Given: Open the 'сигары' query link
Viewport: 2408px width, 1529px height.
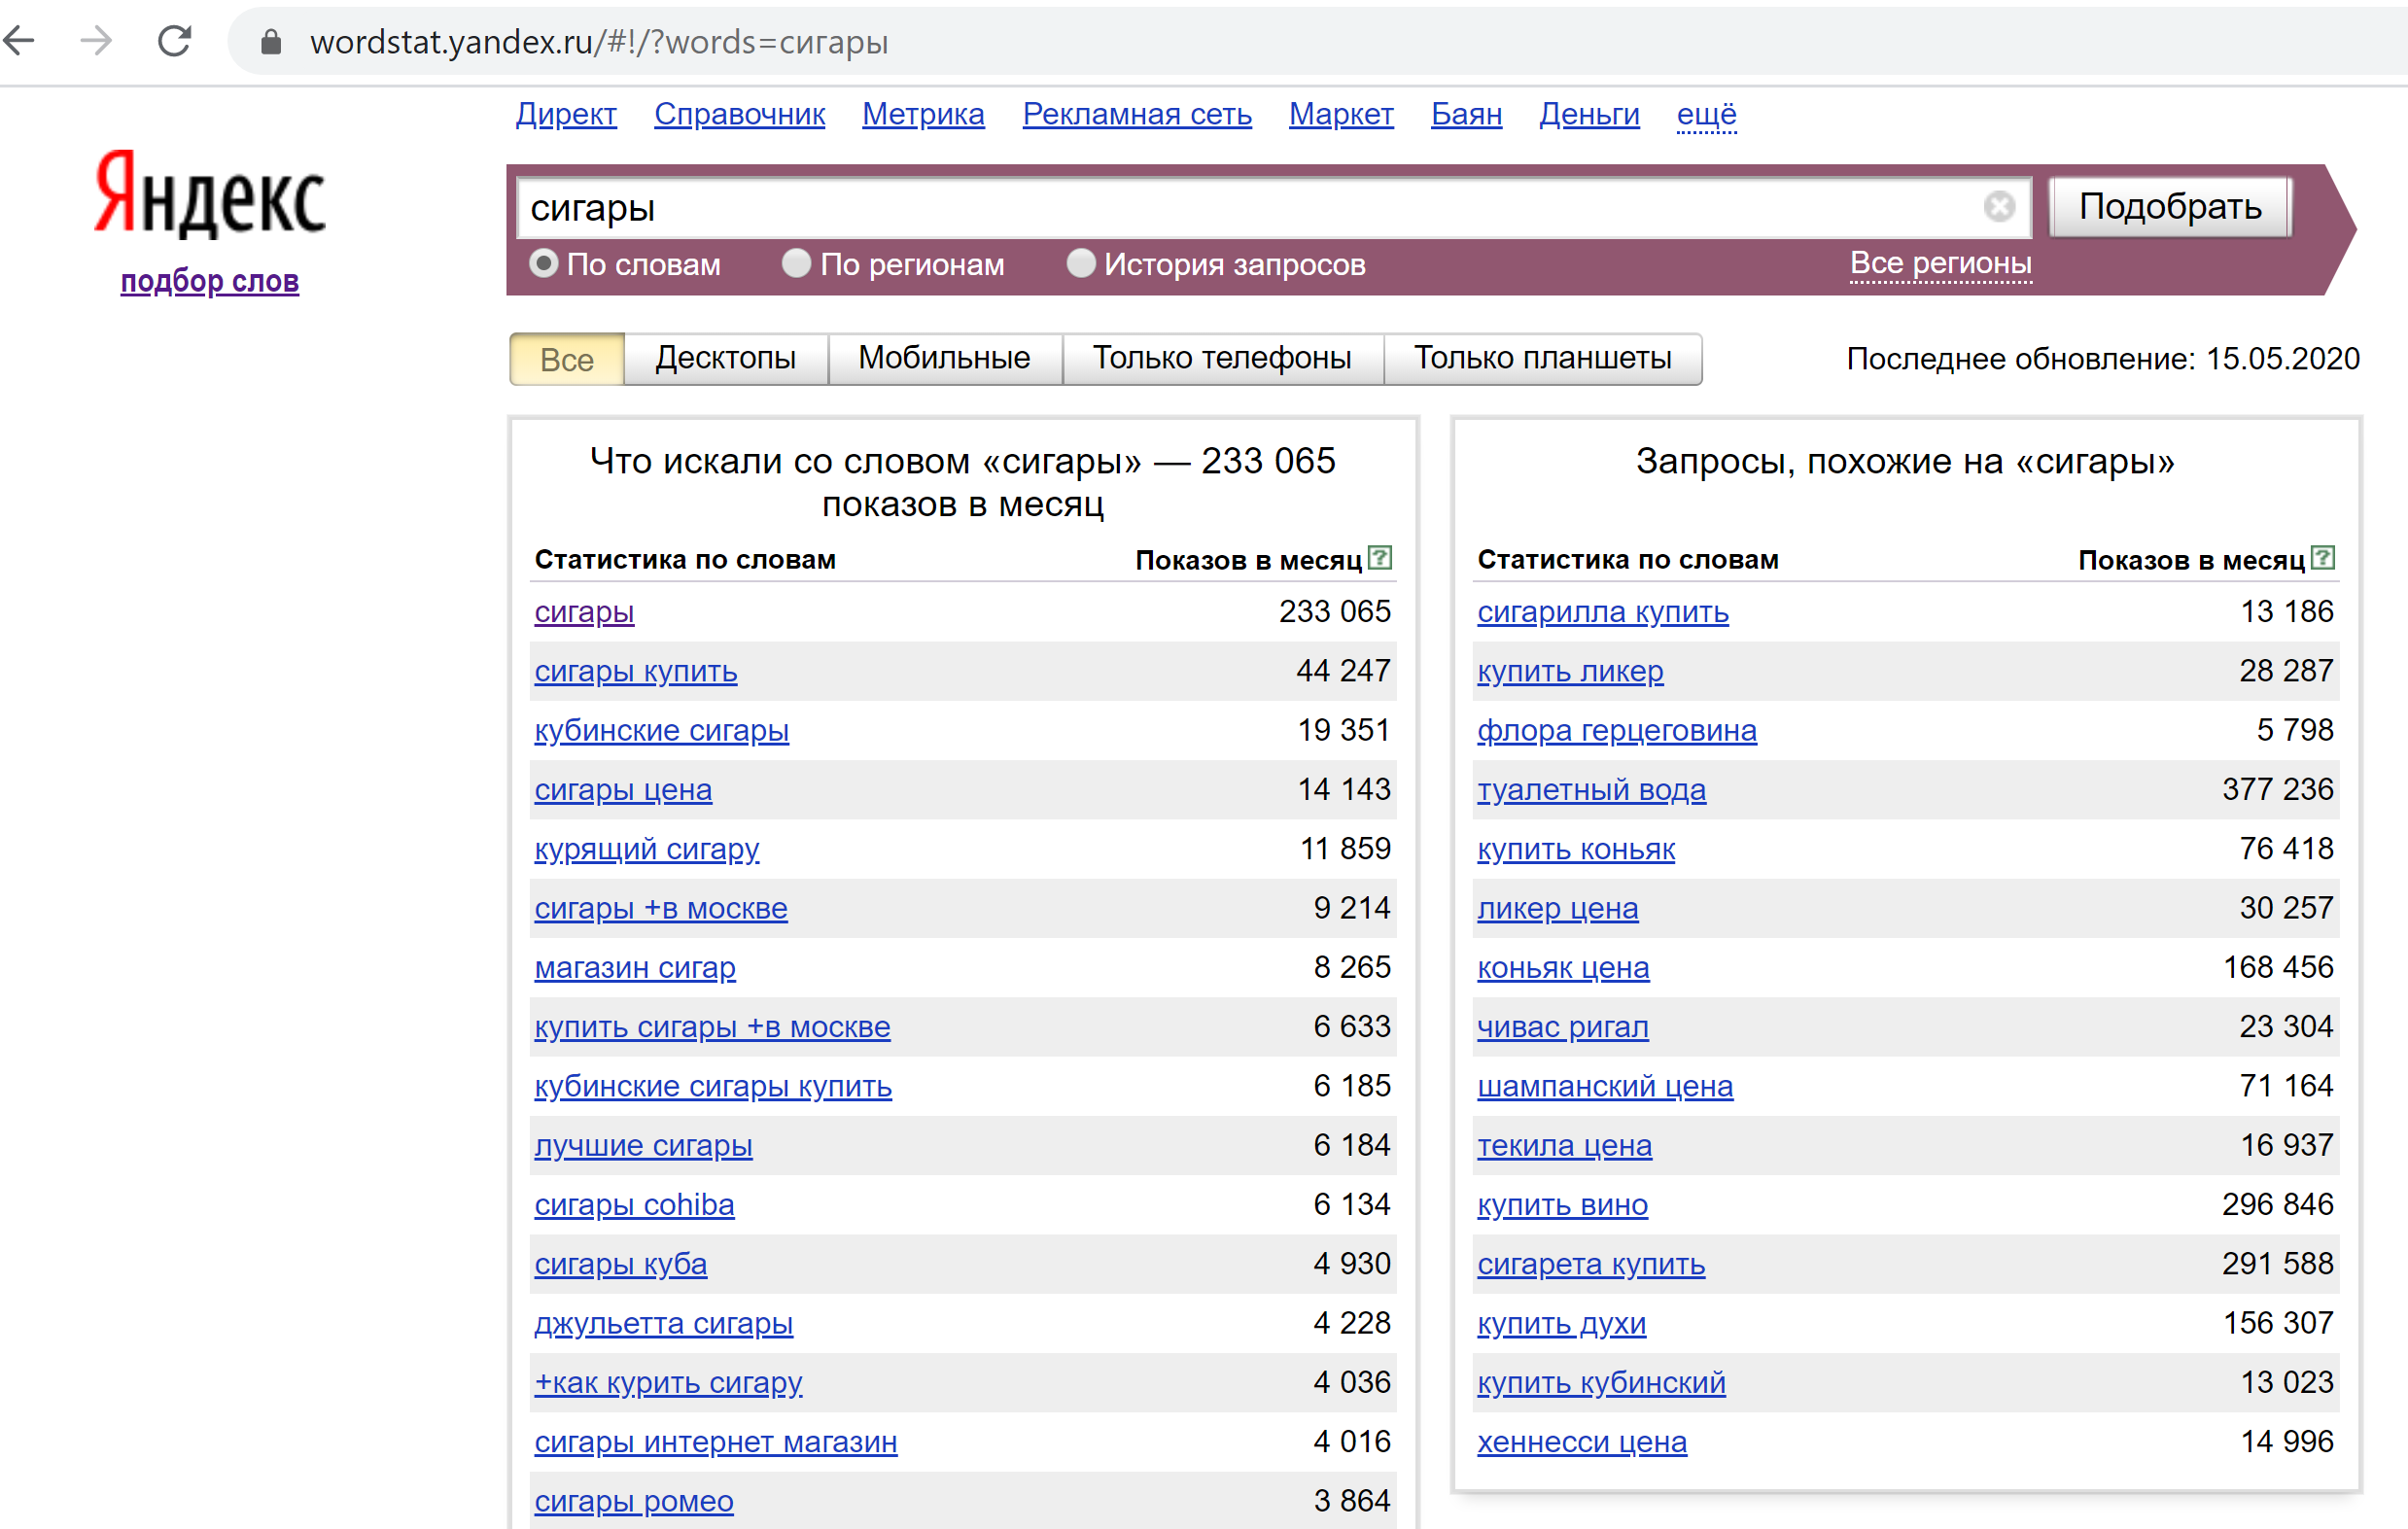Looking at the screenshot, I should pyautogui.click(x=584, y=612).
